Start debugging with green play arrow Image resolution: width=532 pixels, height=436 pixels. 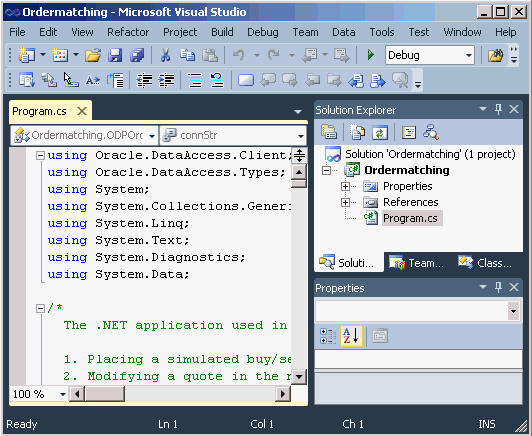[x=370, y=55]
